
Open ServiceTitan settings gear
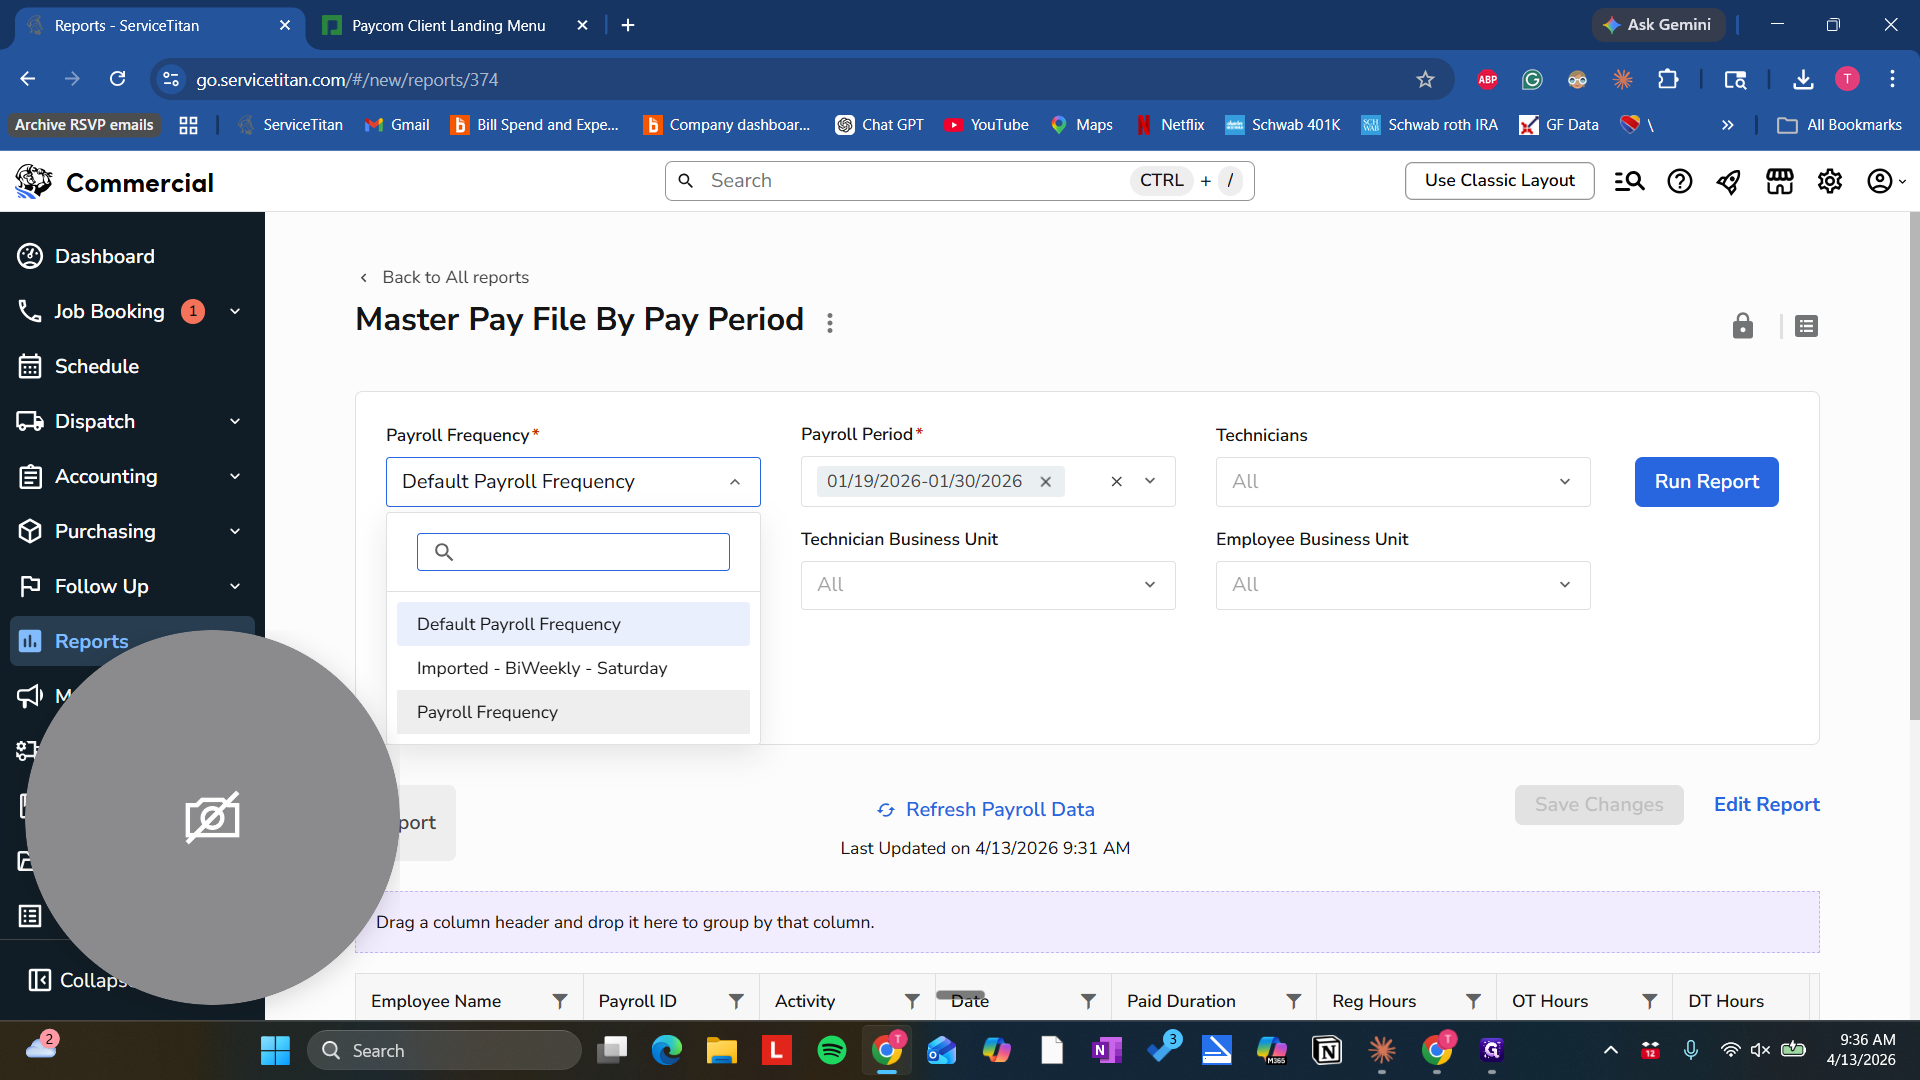pos(1830,181)
